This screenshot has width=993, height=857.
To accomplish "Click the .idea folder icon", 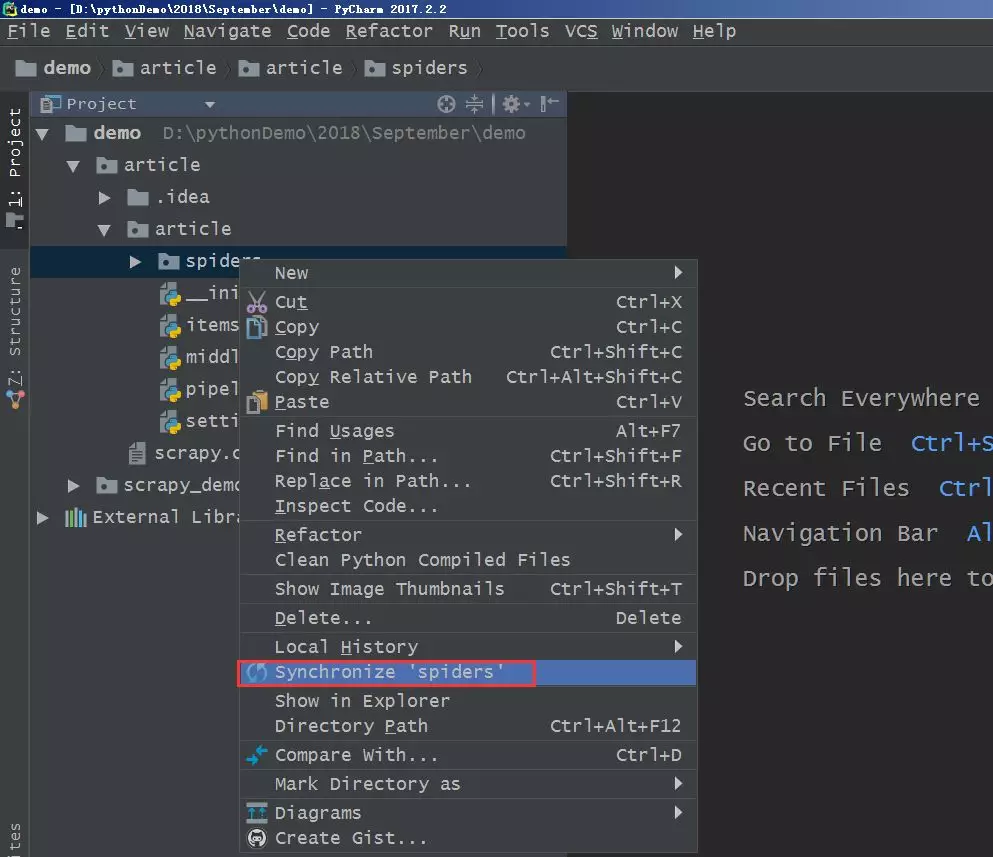I will point(137,198).
